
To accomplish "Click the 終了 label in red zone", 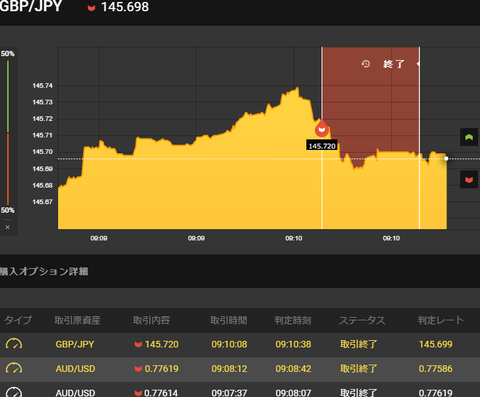I will [x=394, y=64].
